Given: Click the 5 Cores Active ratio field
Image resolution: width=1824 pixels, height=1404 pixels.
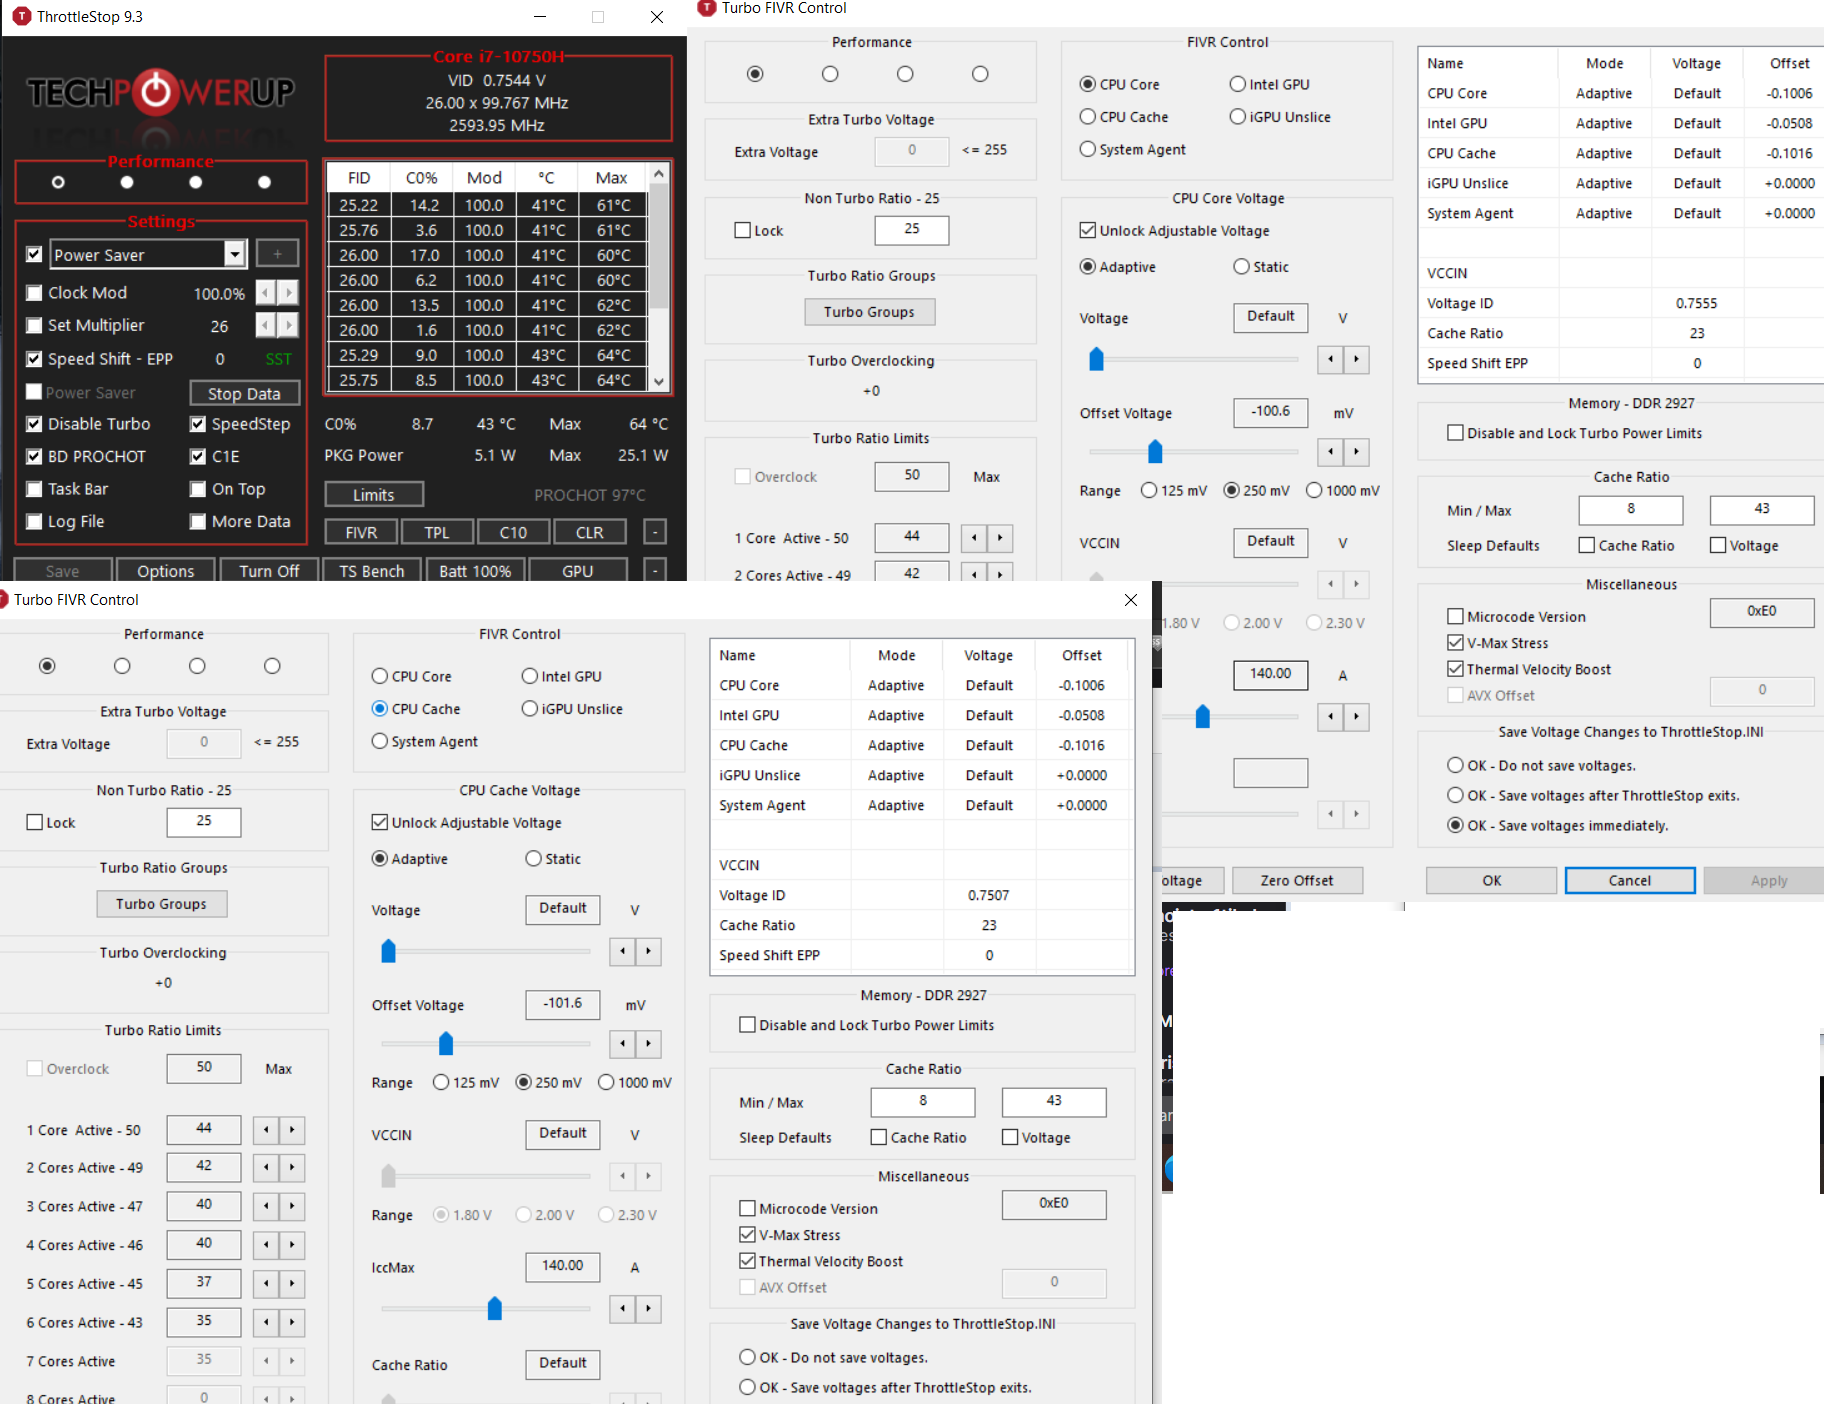Looking at the screenshot, I should pyautogui.click(x=204, y=1283).
